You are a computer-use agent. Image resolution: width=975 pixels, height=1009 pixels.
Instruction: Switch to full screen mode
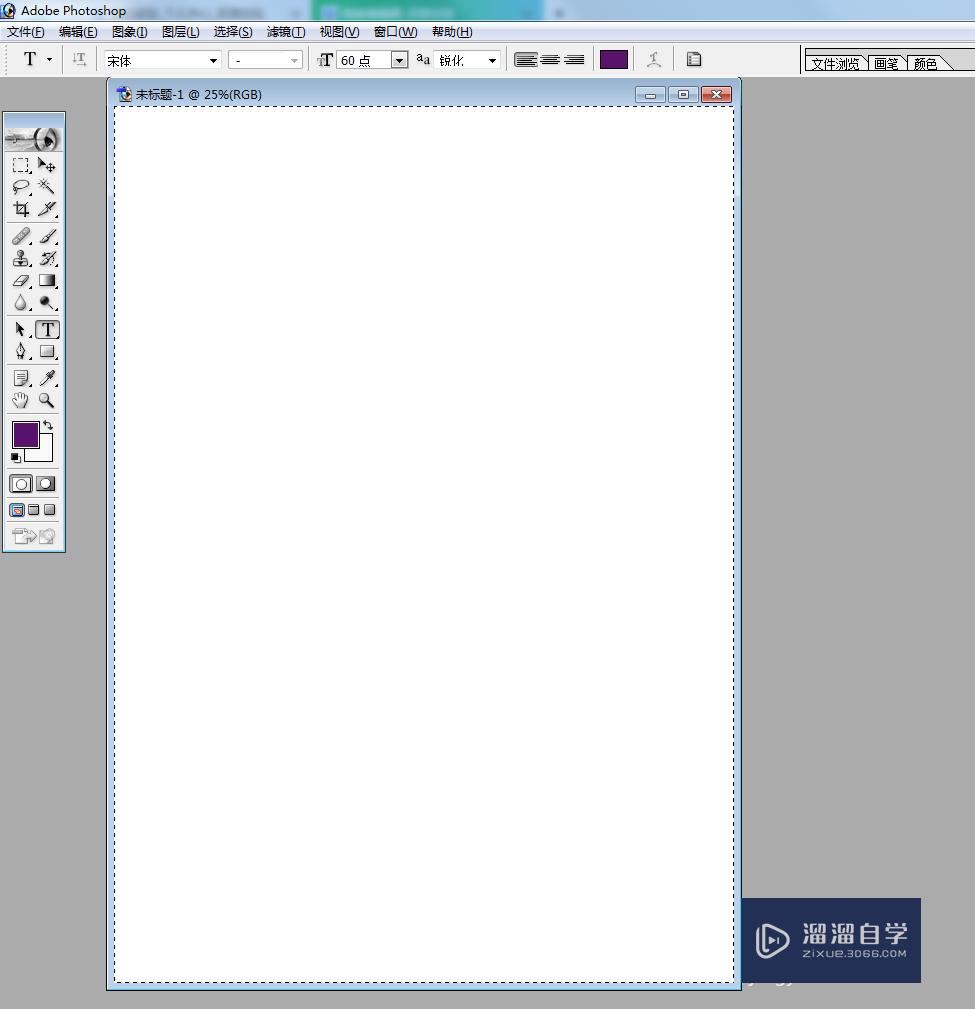[50, 510]
